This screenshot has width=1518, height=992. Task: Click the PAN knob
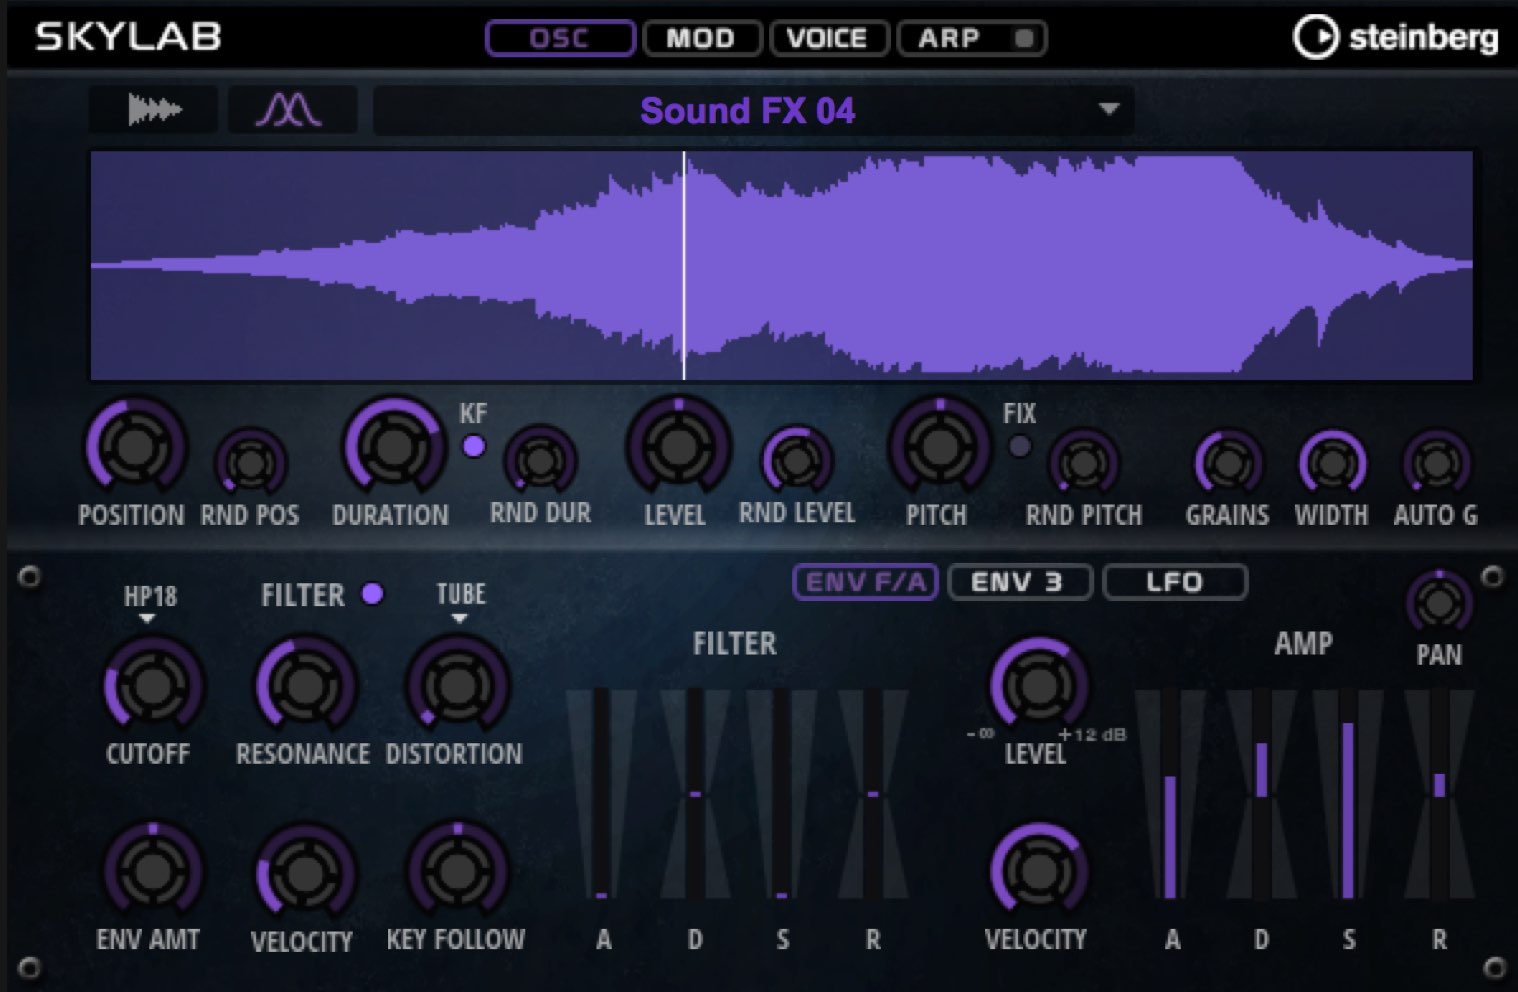(x=1439, y=603)
